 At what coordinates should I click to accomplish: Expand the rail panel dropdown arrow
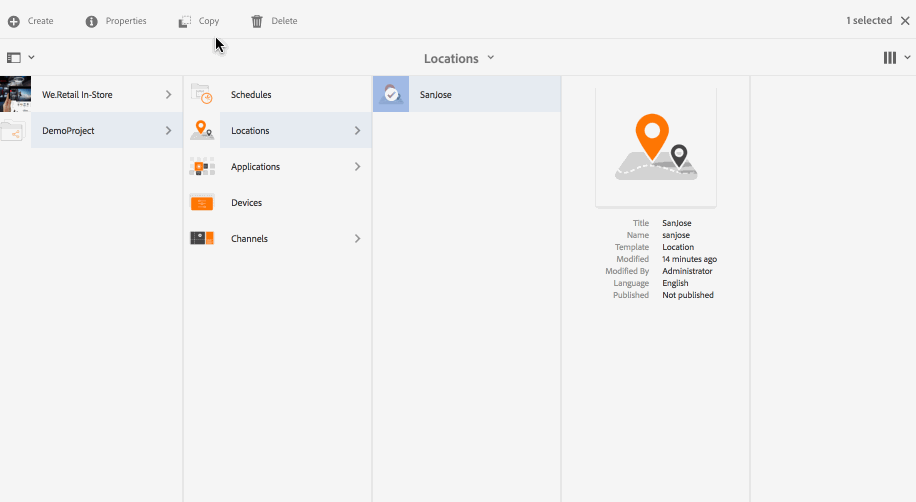click(32, 57)
